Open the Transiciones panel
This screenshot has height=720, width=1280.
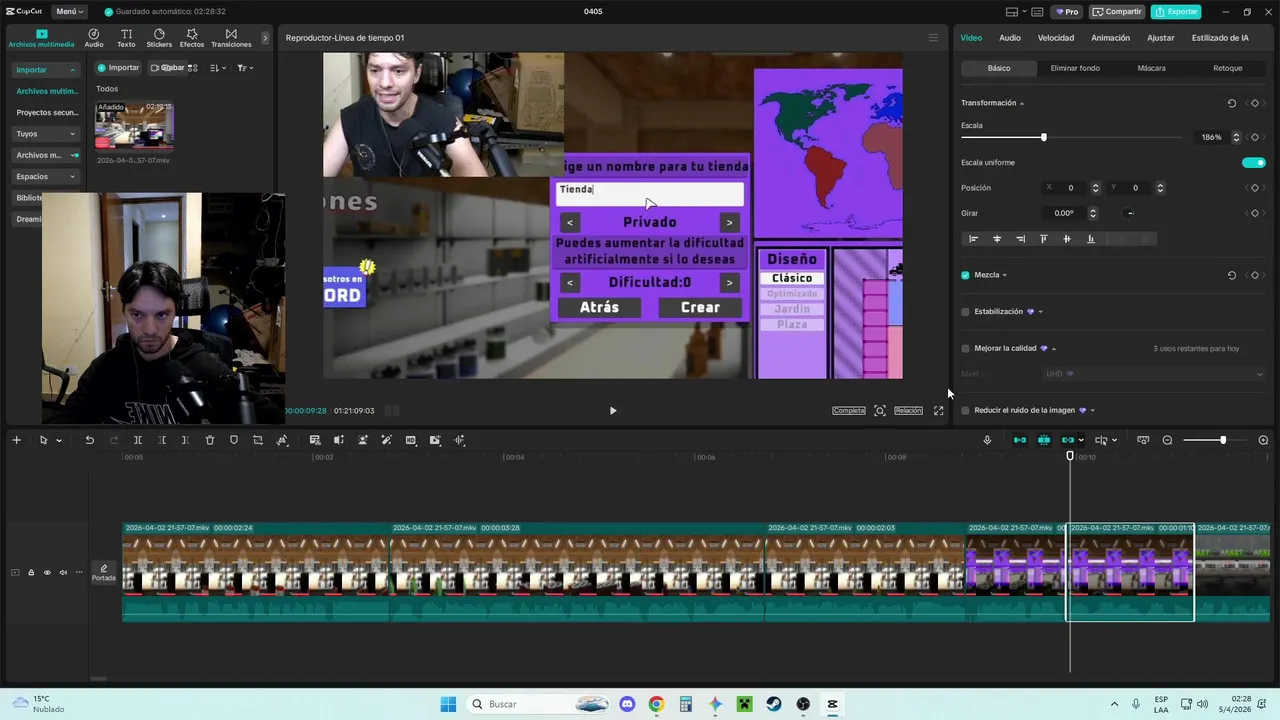pyautogui.click(x=231, y=38)
